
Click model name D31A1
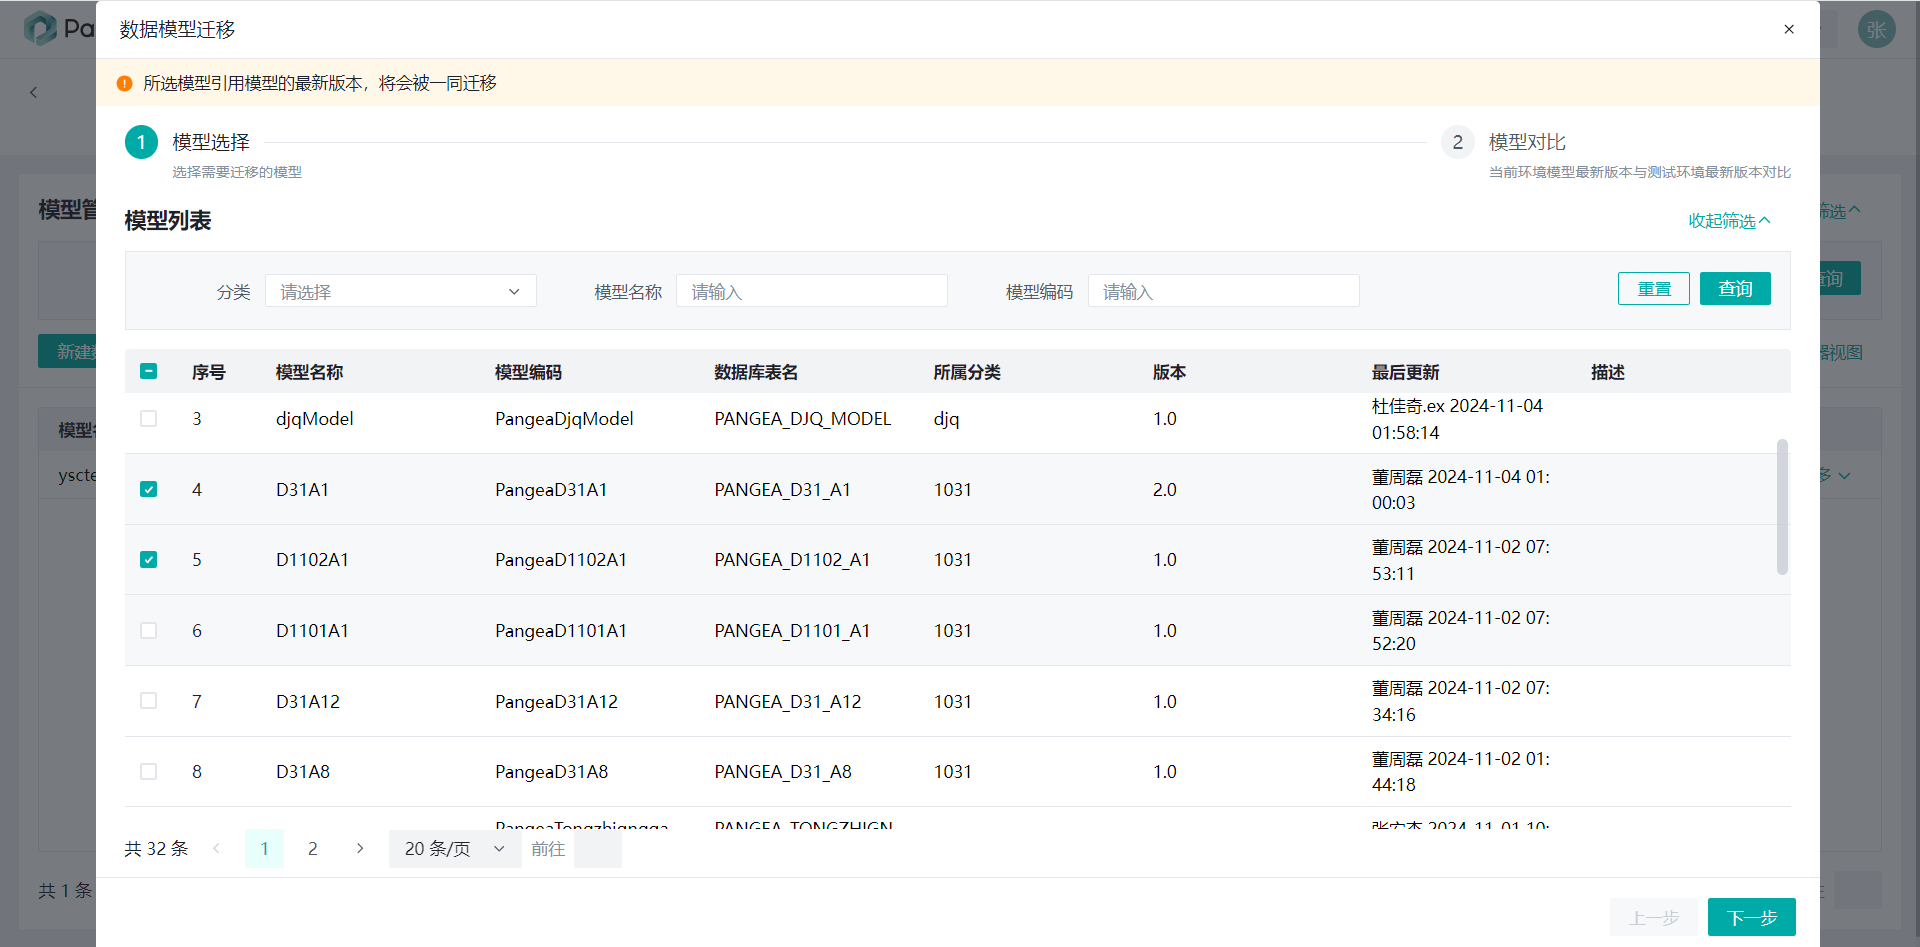tap(302, 489)
